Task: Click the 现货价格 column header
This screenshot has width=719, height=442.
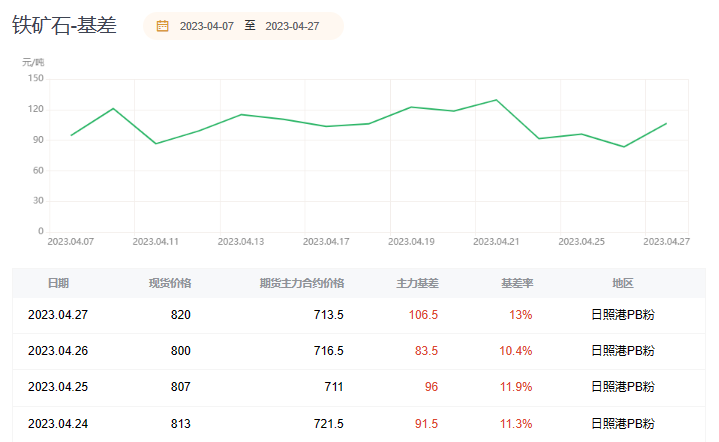Action: click(x=169, y=284)
